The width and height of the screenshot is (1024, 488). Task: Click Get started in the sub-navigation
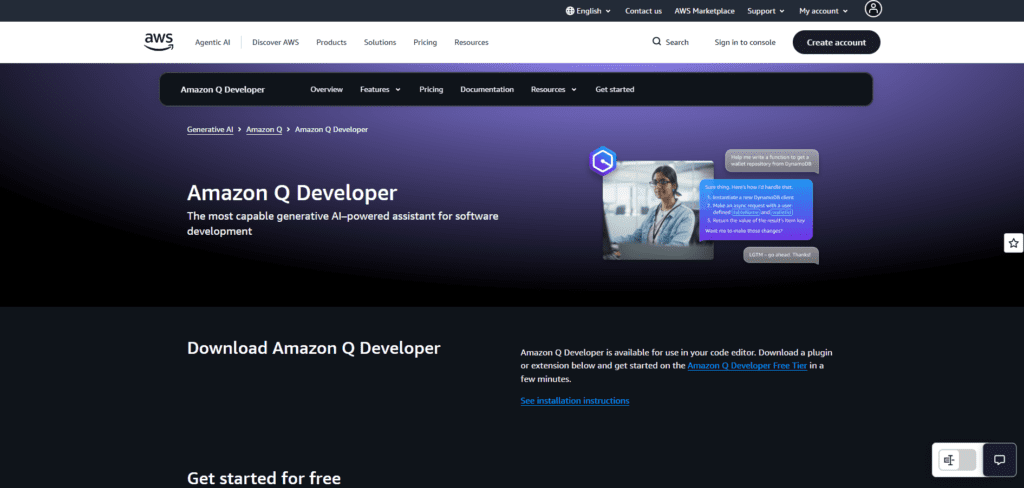(x=615, y=89)
